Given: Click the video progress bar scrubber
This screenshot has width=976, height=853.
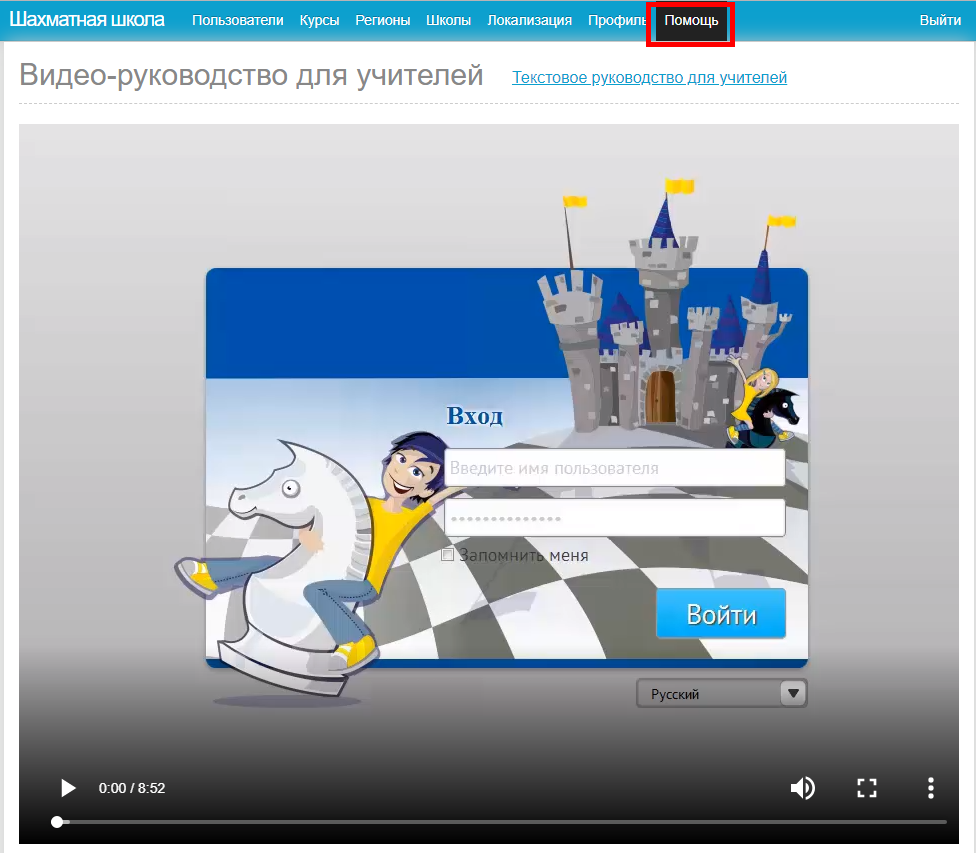Looking at the screenshot, I should coord(57,822).
